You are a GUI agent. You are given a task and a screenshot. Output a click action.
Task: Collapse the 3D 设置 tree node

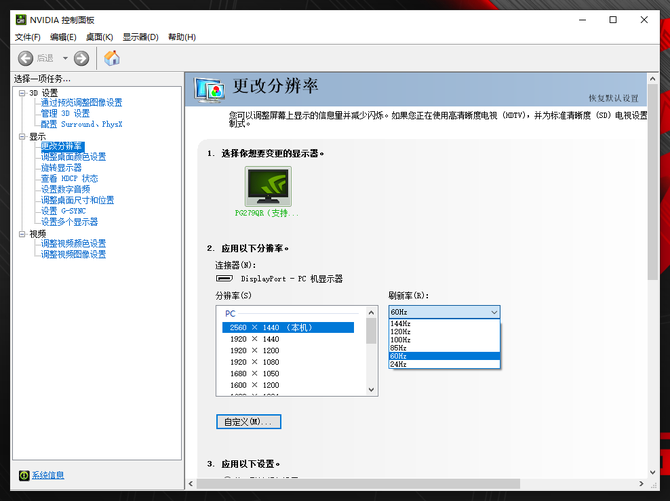22,93
